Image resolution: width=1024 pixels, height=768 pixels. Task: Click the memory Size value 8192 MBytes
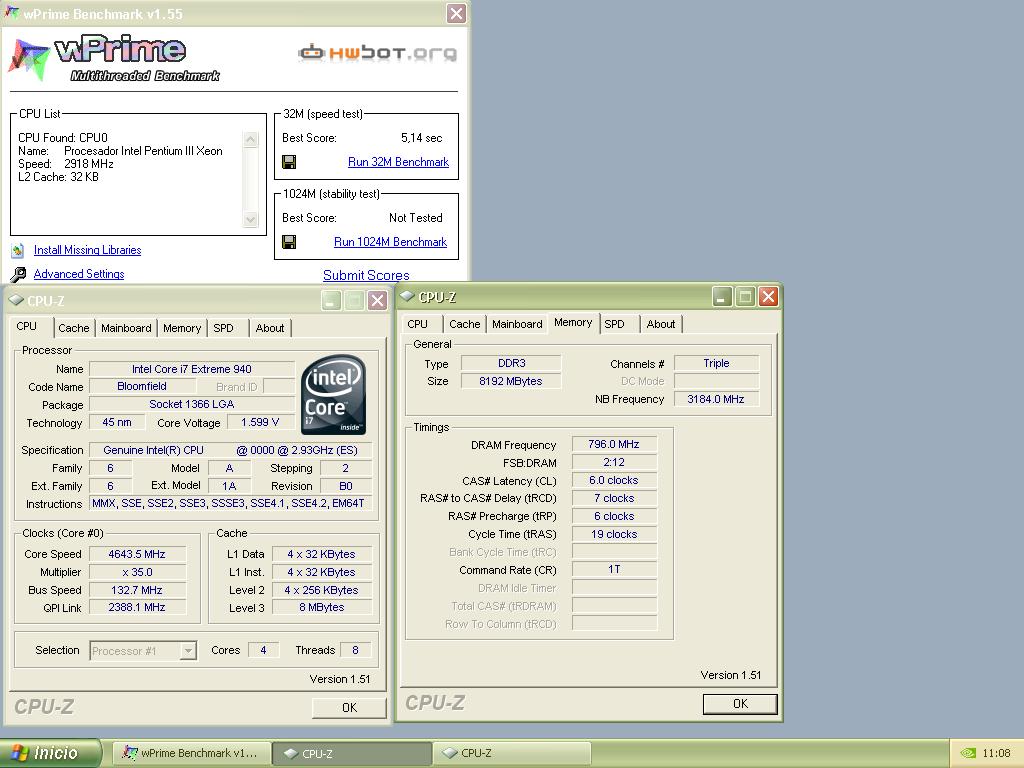coord(511,381)
